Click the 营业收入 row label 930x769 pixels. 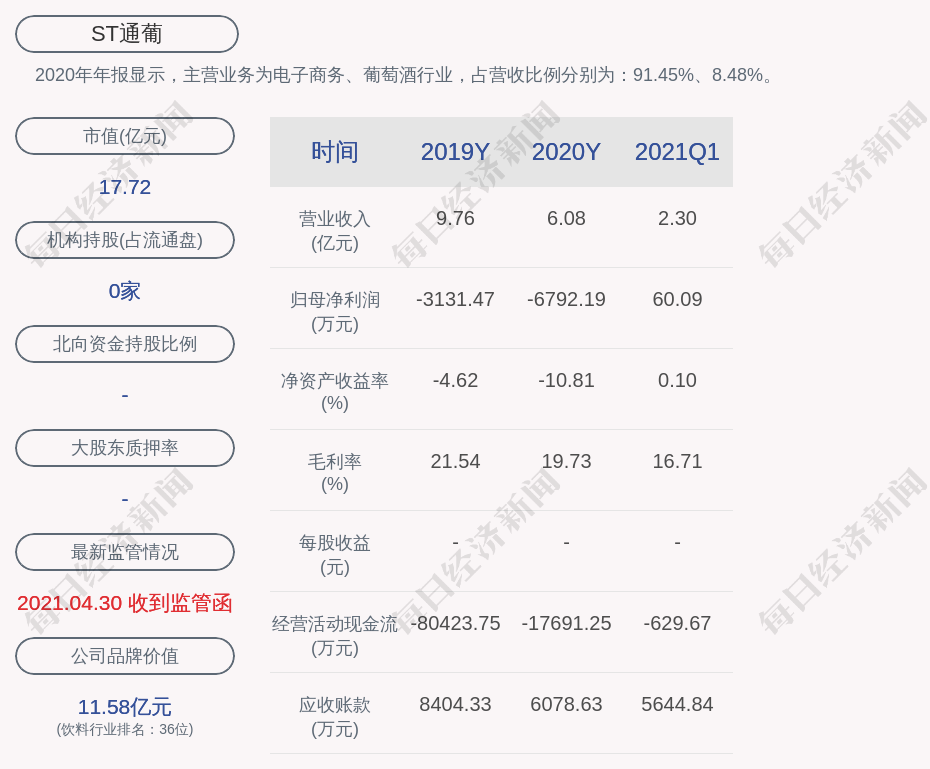335,231
